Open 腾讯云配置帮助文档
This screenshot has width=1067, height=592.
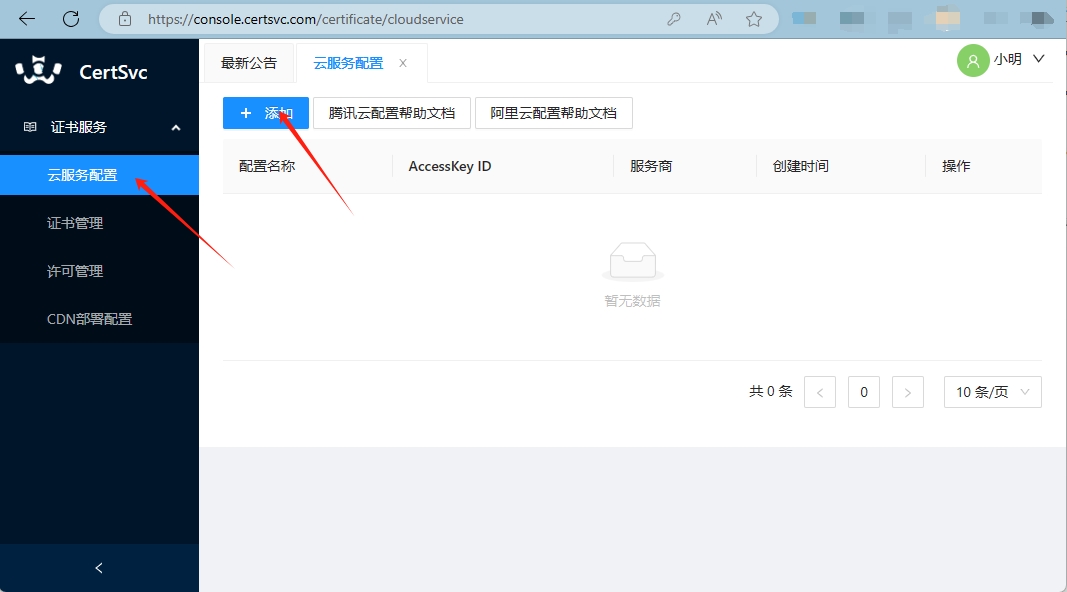[x=391, y=112]
